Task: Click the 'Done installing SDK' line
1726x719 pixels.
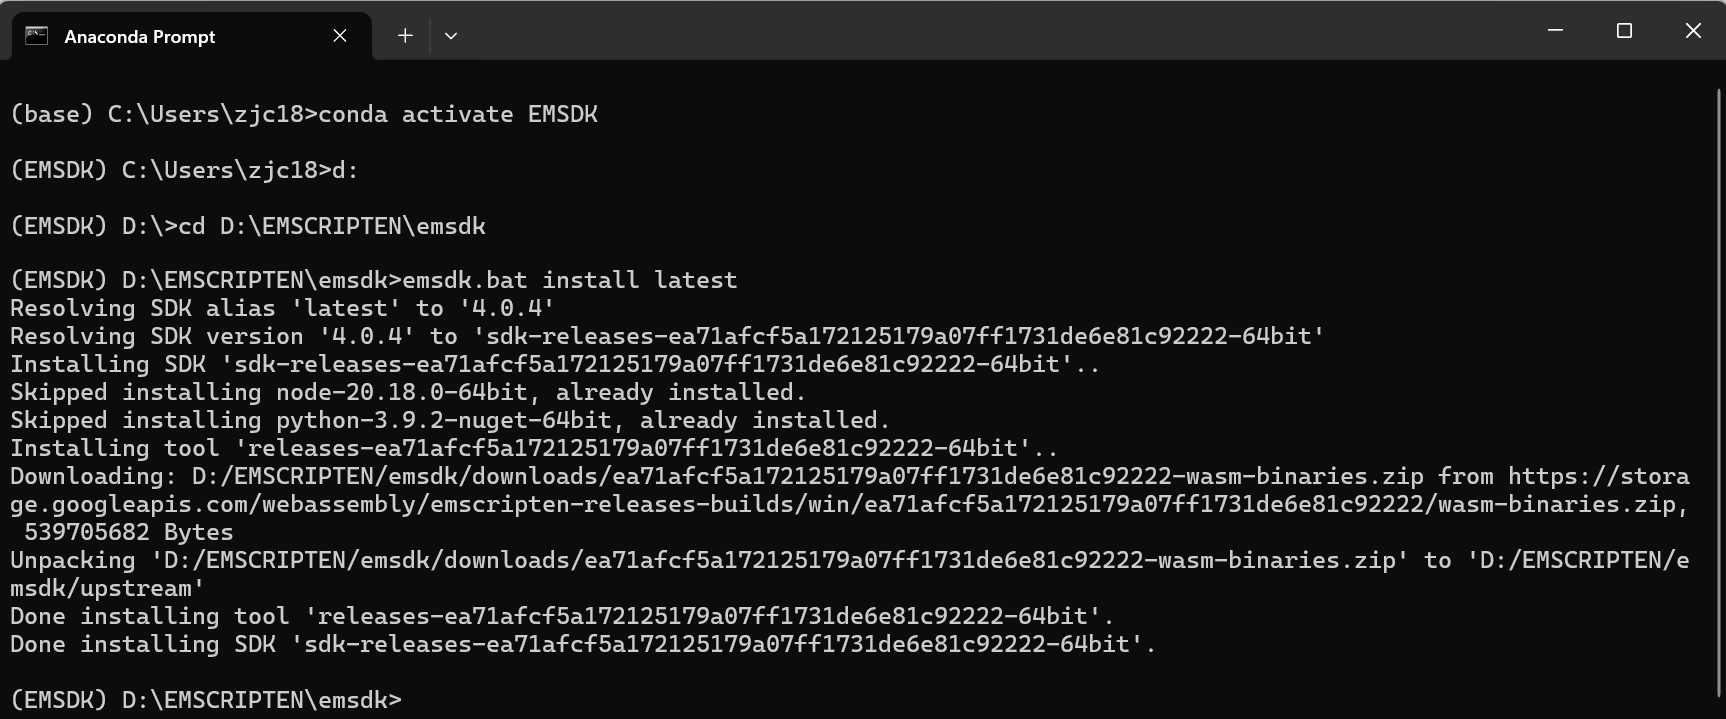Action: (x=583, y=644)
